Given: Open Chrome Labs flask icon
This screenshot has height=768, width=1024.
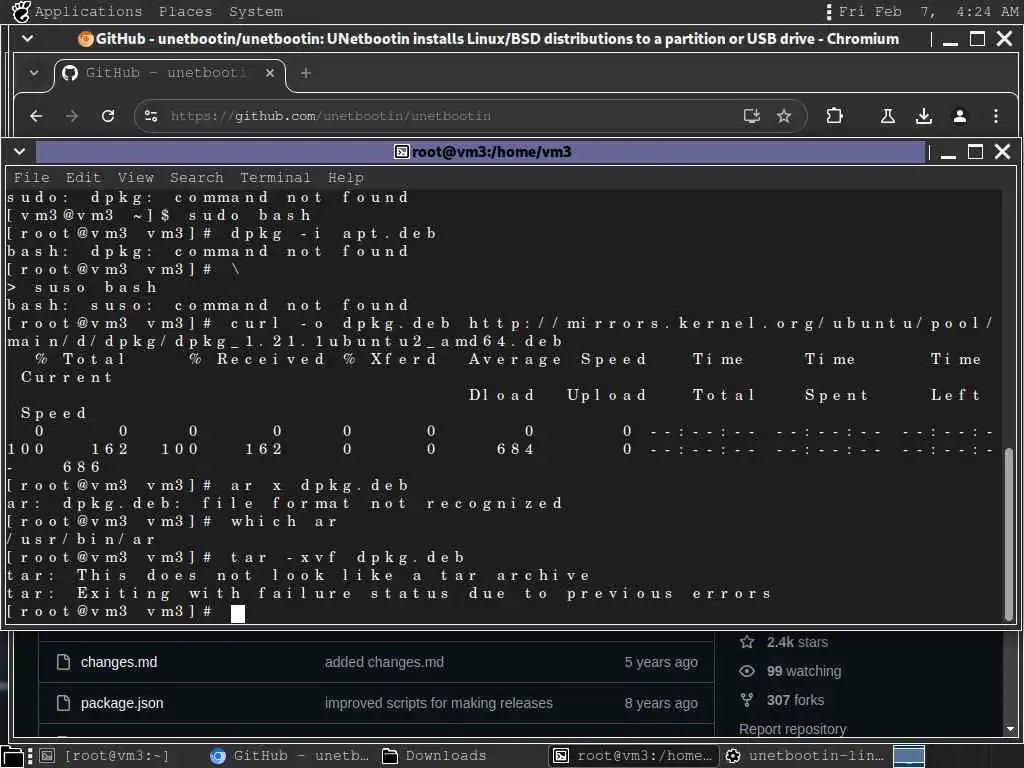Looking at the screenshot, I should coord(888,116).
